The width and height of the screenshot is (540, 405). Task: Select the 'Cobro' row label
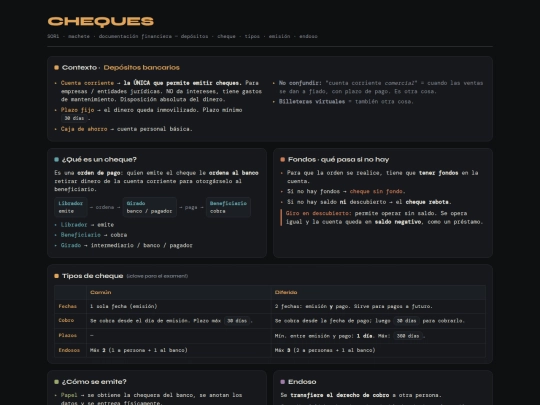[x=66, y=320]
